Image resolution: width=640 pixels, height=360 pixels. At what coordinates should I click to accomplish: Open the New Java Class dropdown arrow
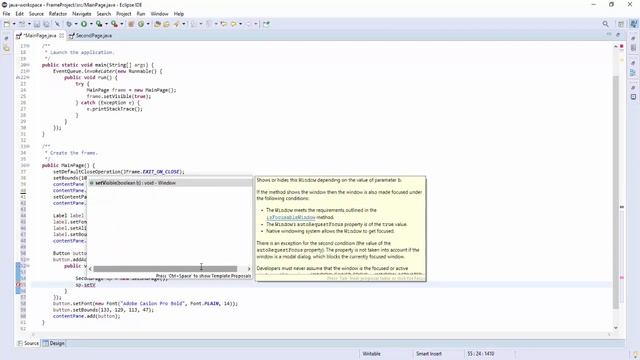[x=148, y=24]
